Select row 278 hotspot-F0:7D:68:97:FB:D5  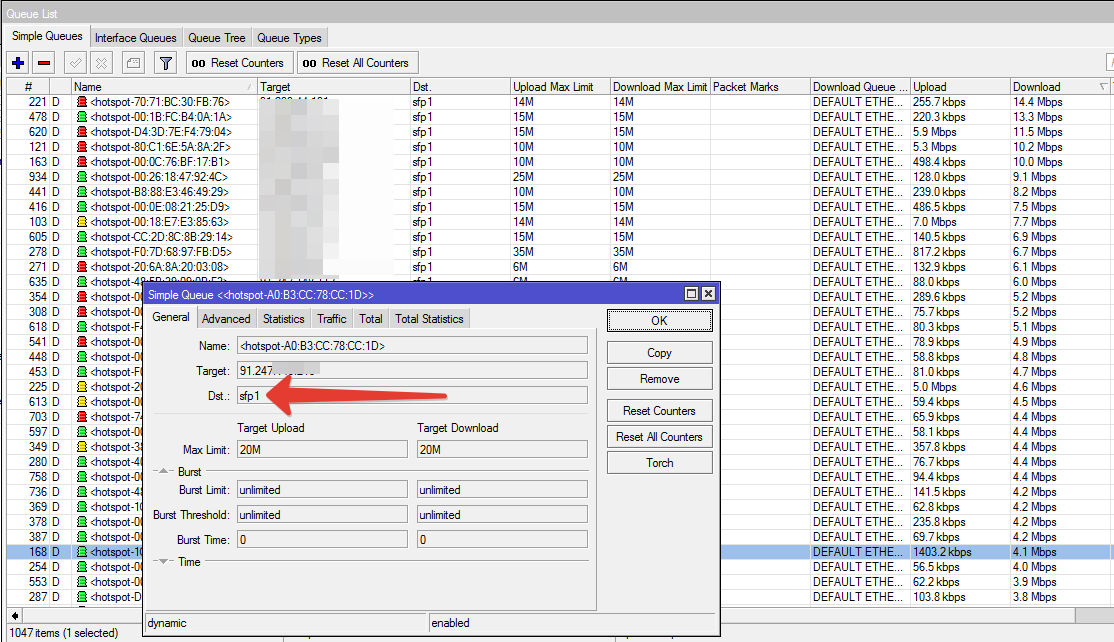click(x=558, y=252)
